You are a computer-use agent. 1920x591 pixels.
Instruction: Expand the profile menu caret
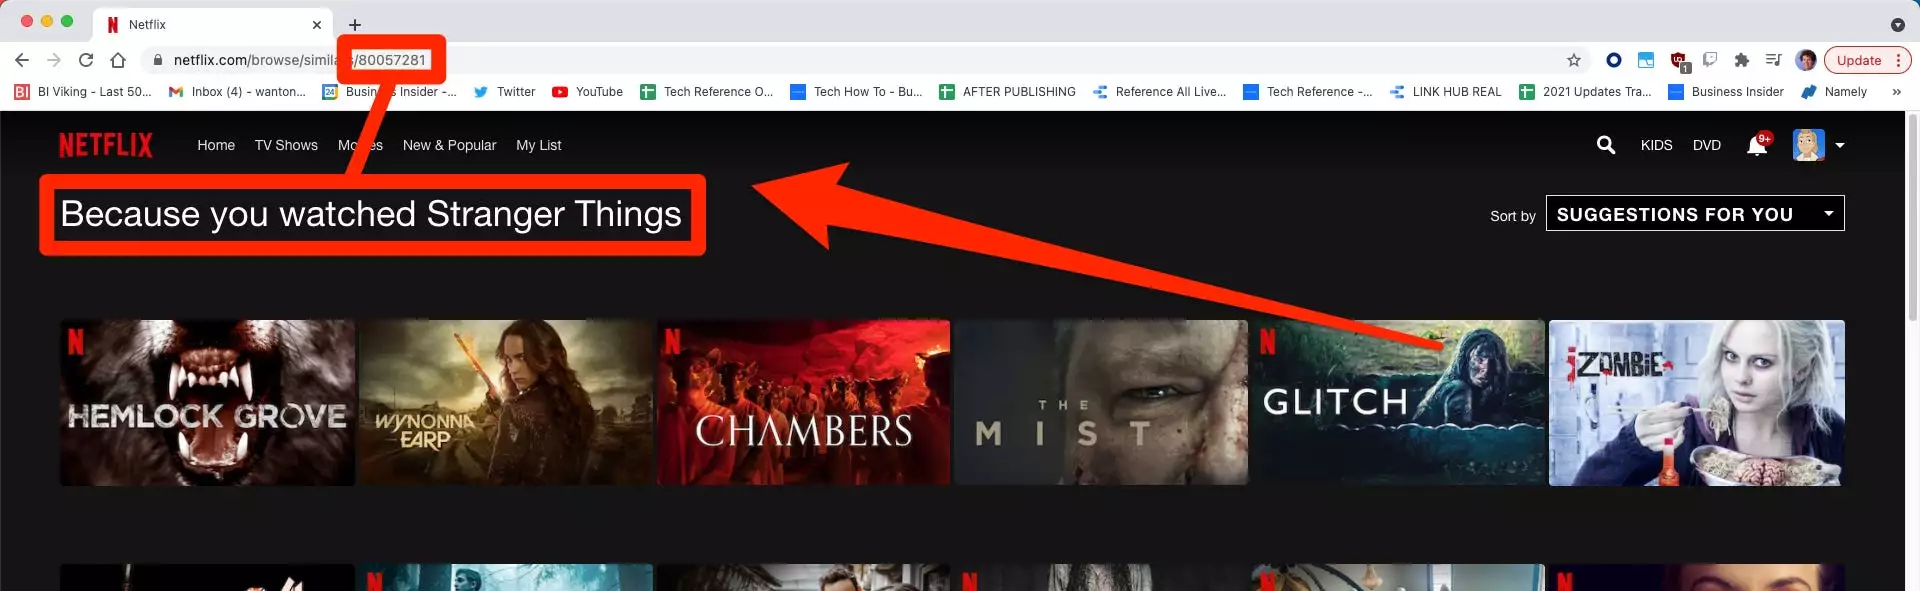[x=1840, y=145]
